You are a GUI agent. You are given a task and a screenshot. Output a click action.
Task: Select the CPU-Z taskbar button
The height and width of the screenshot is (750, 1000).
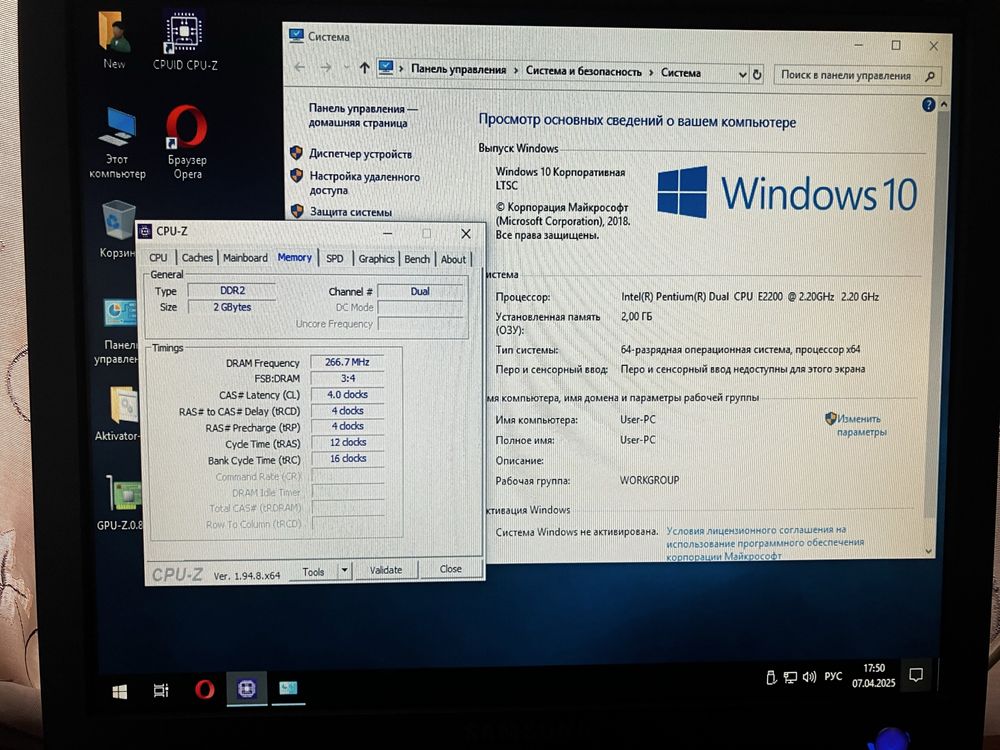click(x=247, y=689)
